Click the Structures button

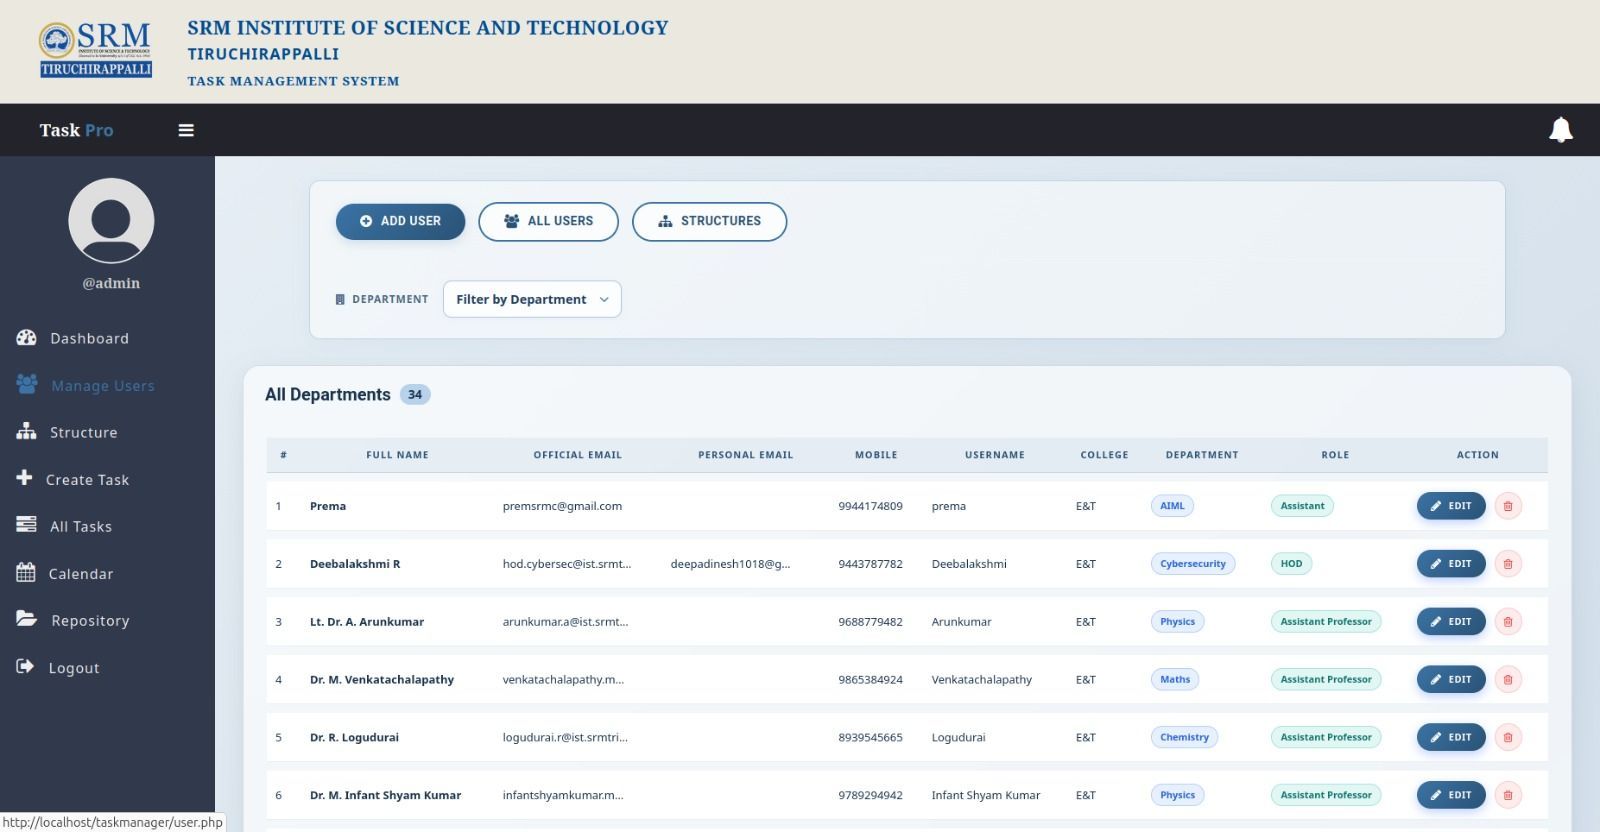[709, 221]
